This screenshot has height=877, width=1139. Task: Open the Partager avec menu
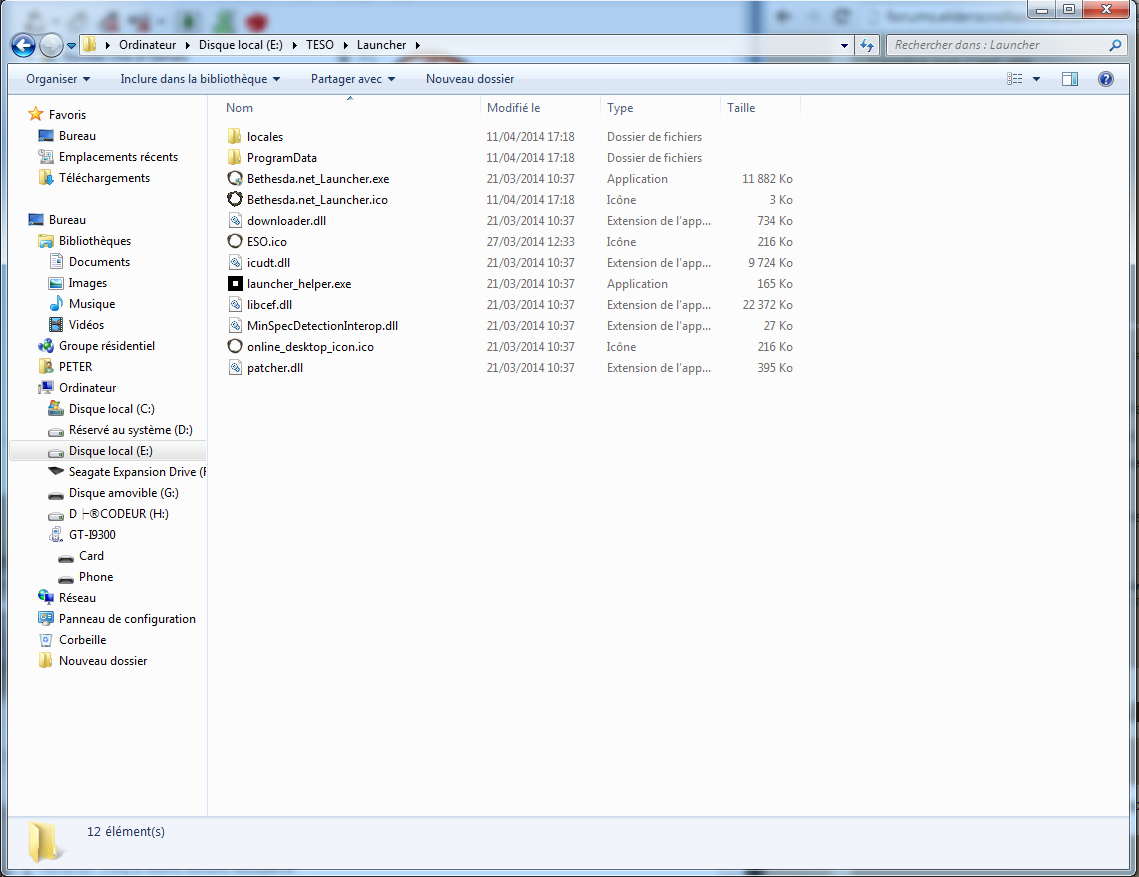tap(353, 78)
